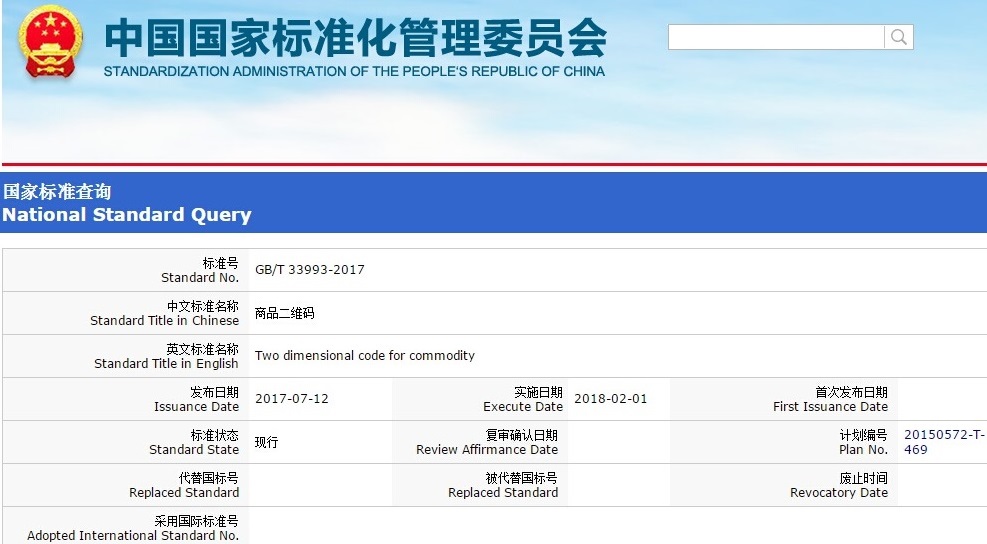Screen dimensions: 987x544
Task: Select the Chinese title value 商品二维码
Action: [285, 313]
